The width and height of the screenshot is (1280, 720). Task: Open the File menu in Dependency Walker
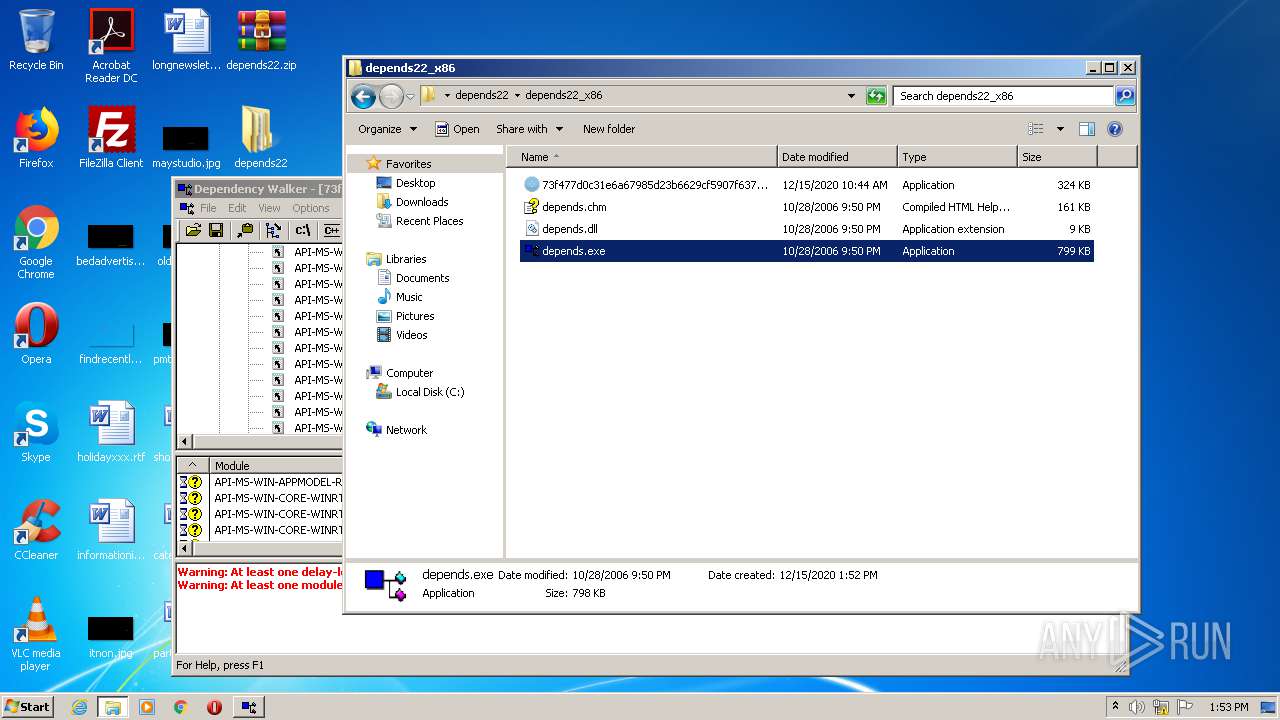click(208, 208)
